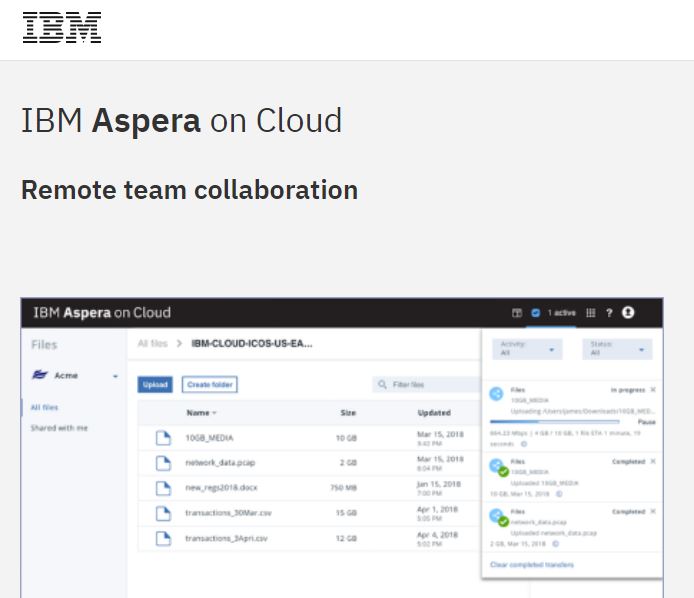
Task: Open the Activity: All filter dropdown
Action: point(527,349)
